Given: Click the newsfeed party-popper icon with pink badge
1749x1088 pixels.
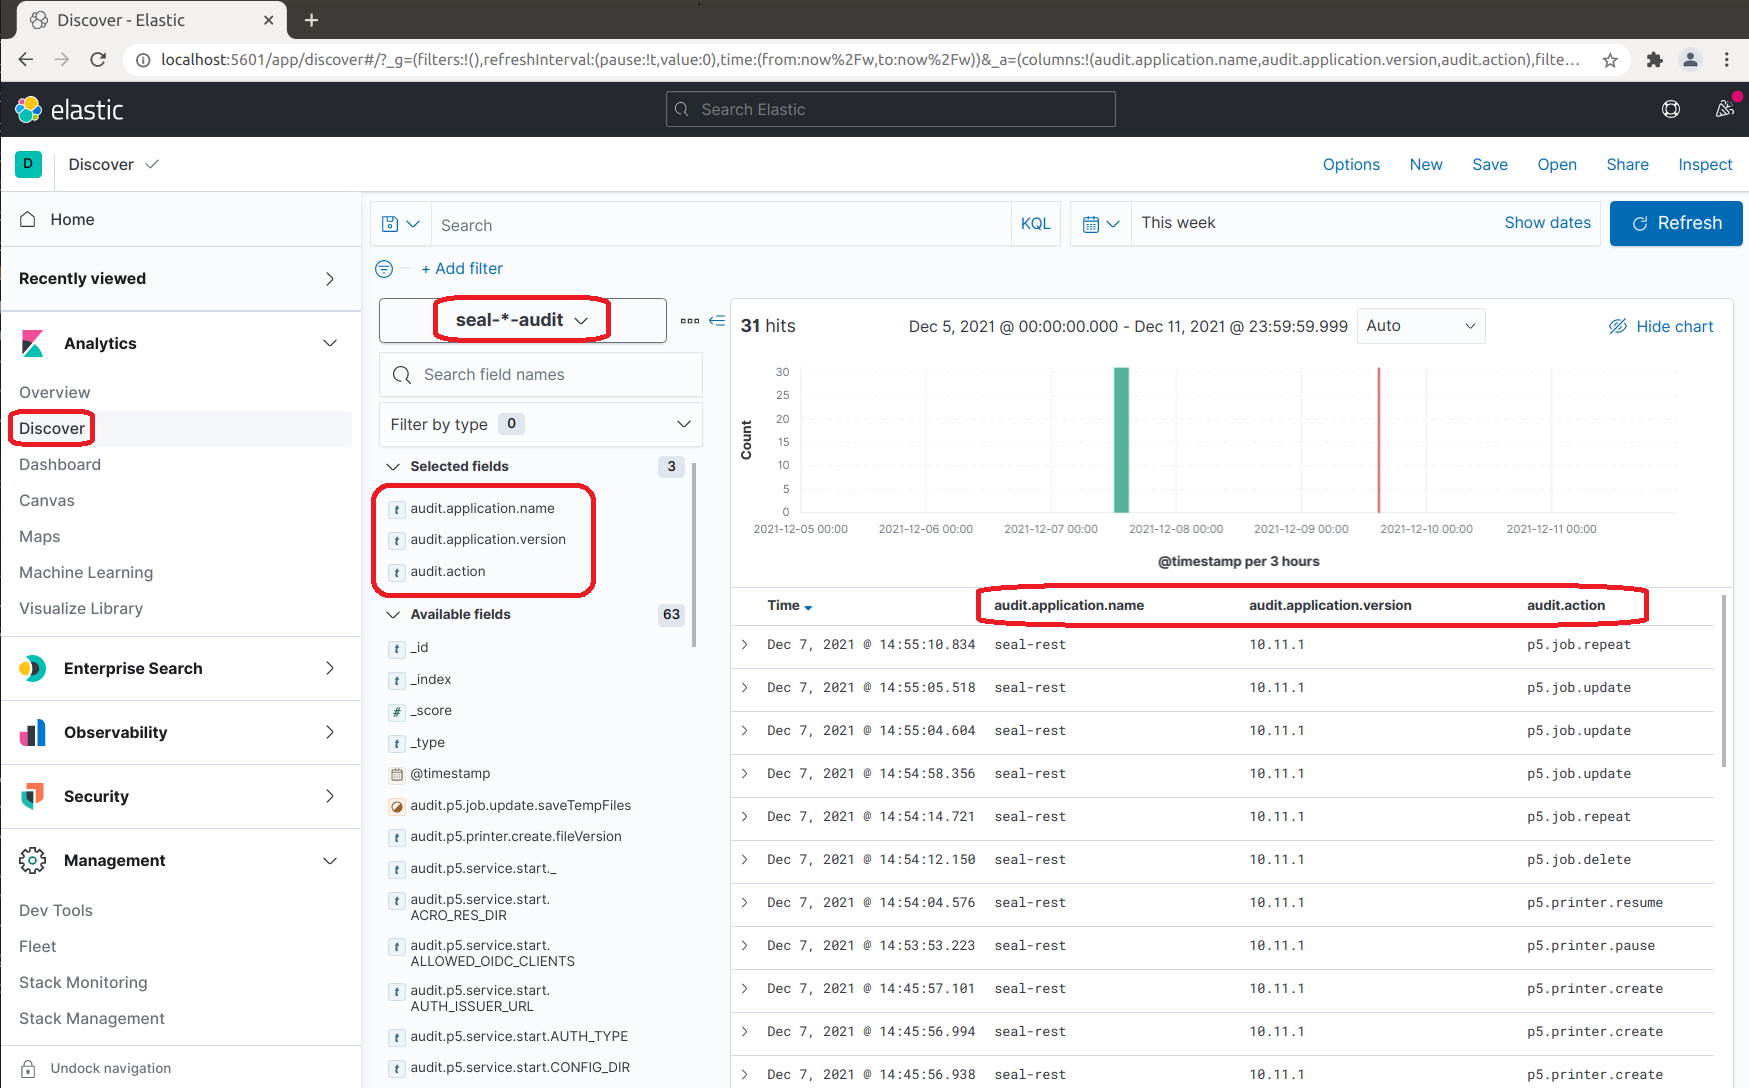Looking at the screenshot, I should [x=1724, y=109].
